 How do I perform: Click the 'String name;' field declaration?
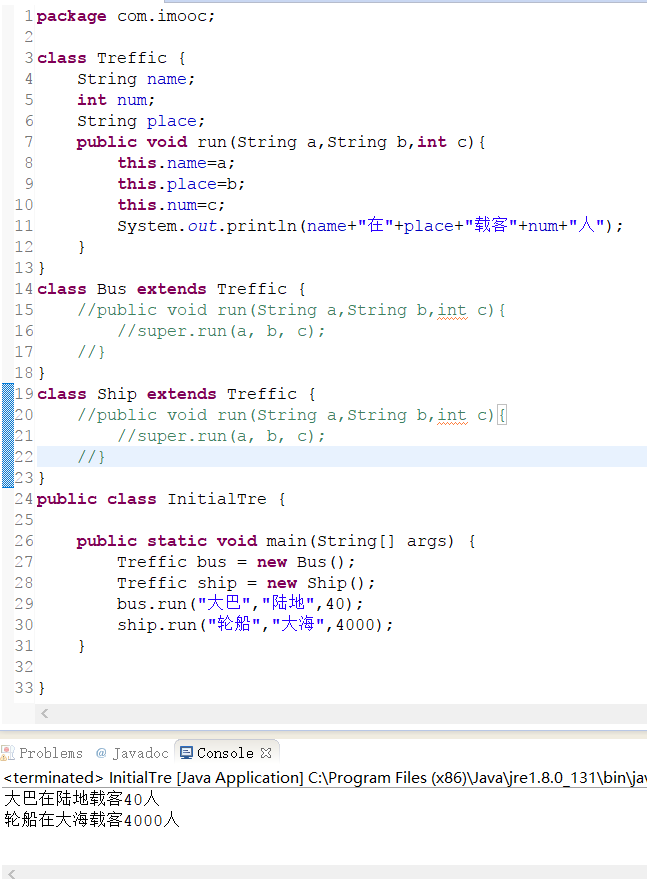pos(136,79)
